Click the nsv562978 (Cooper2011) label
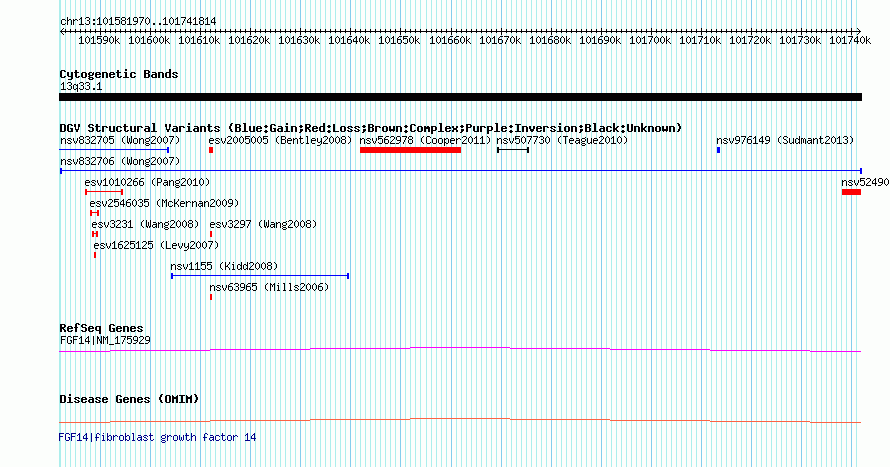 point(425,140)
